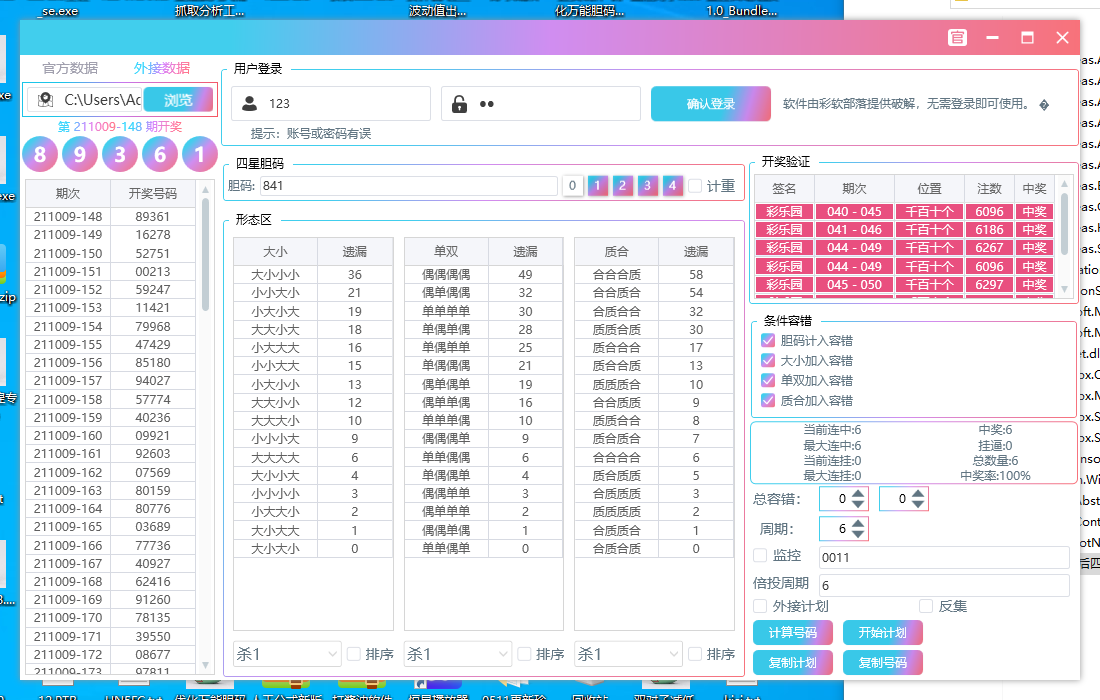Viewport: 1100px width, 700px height.
Task: Sort by 期次 column header in history list
Action: coord(68,193)
